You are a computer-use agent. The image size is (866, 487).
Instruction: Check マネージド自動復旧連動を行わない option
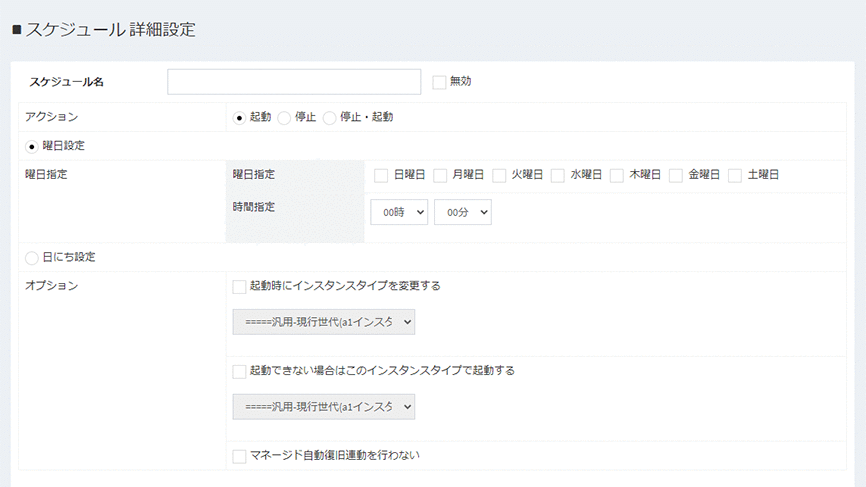tap(239, 456)
